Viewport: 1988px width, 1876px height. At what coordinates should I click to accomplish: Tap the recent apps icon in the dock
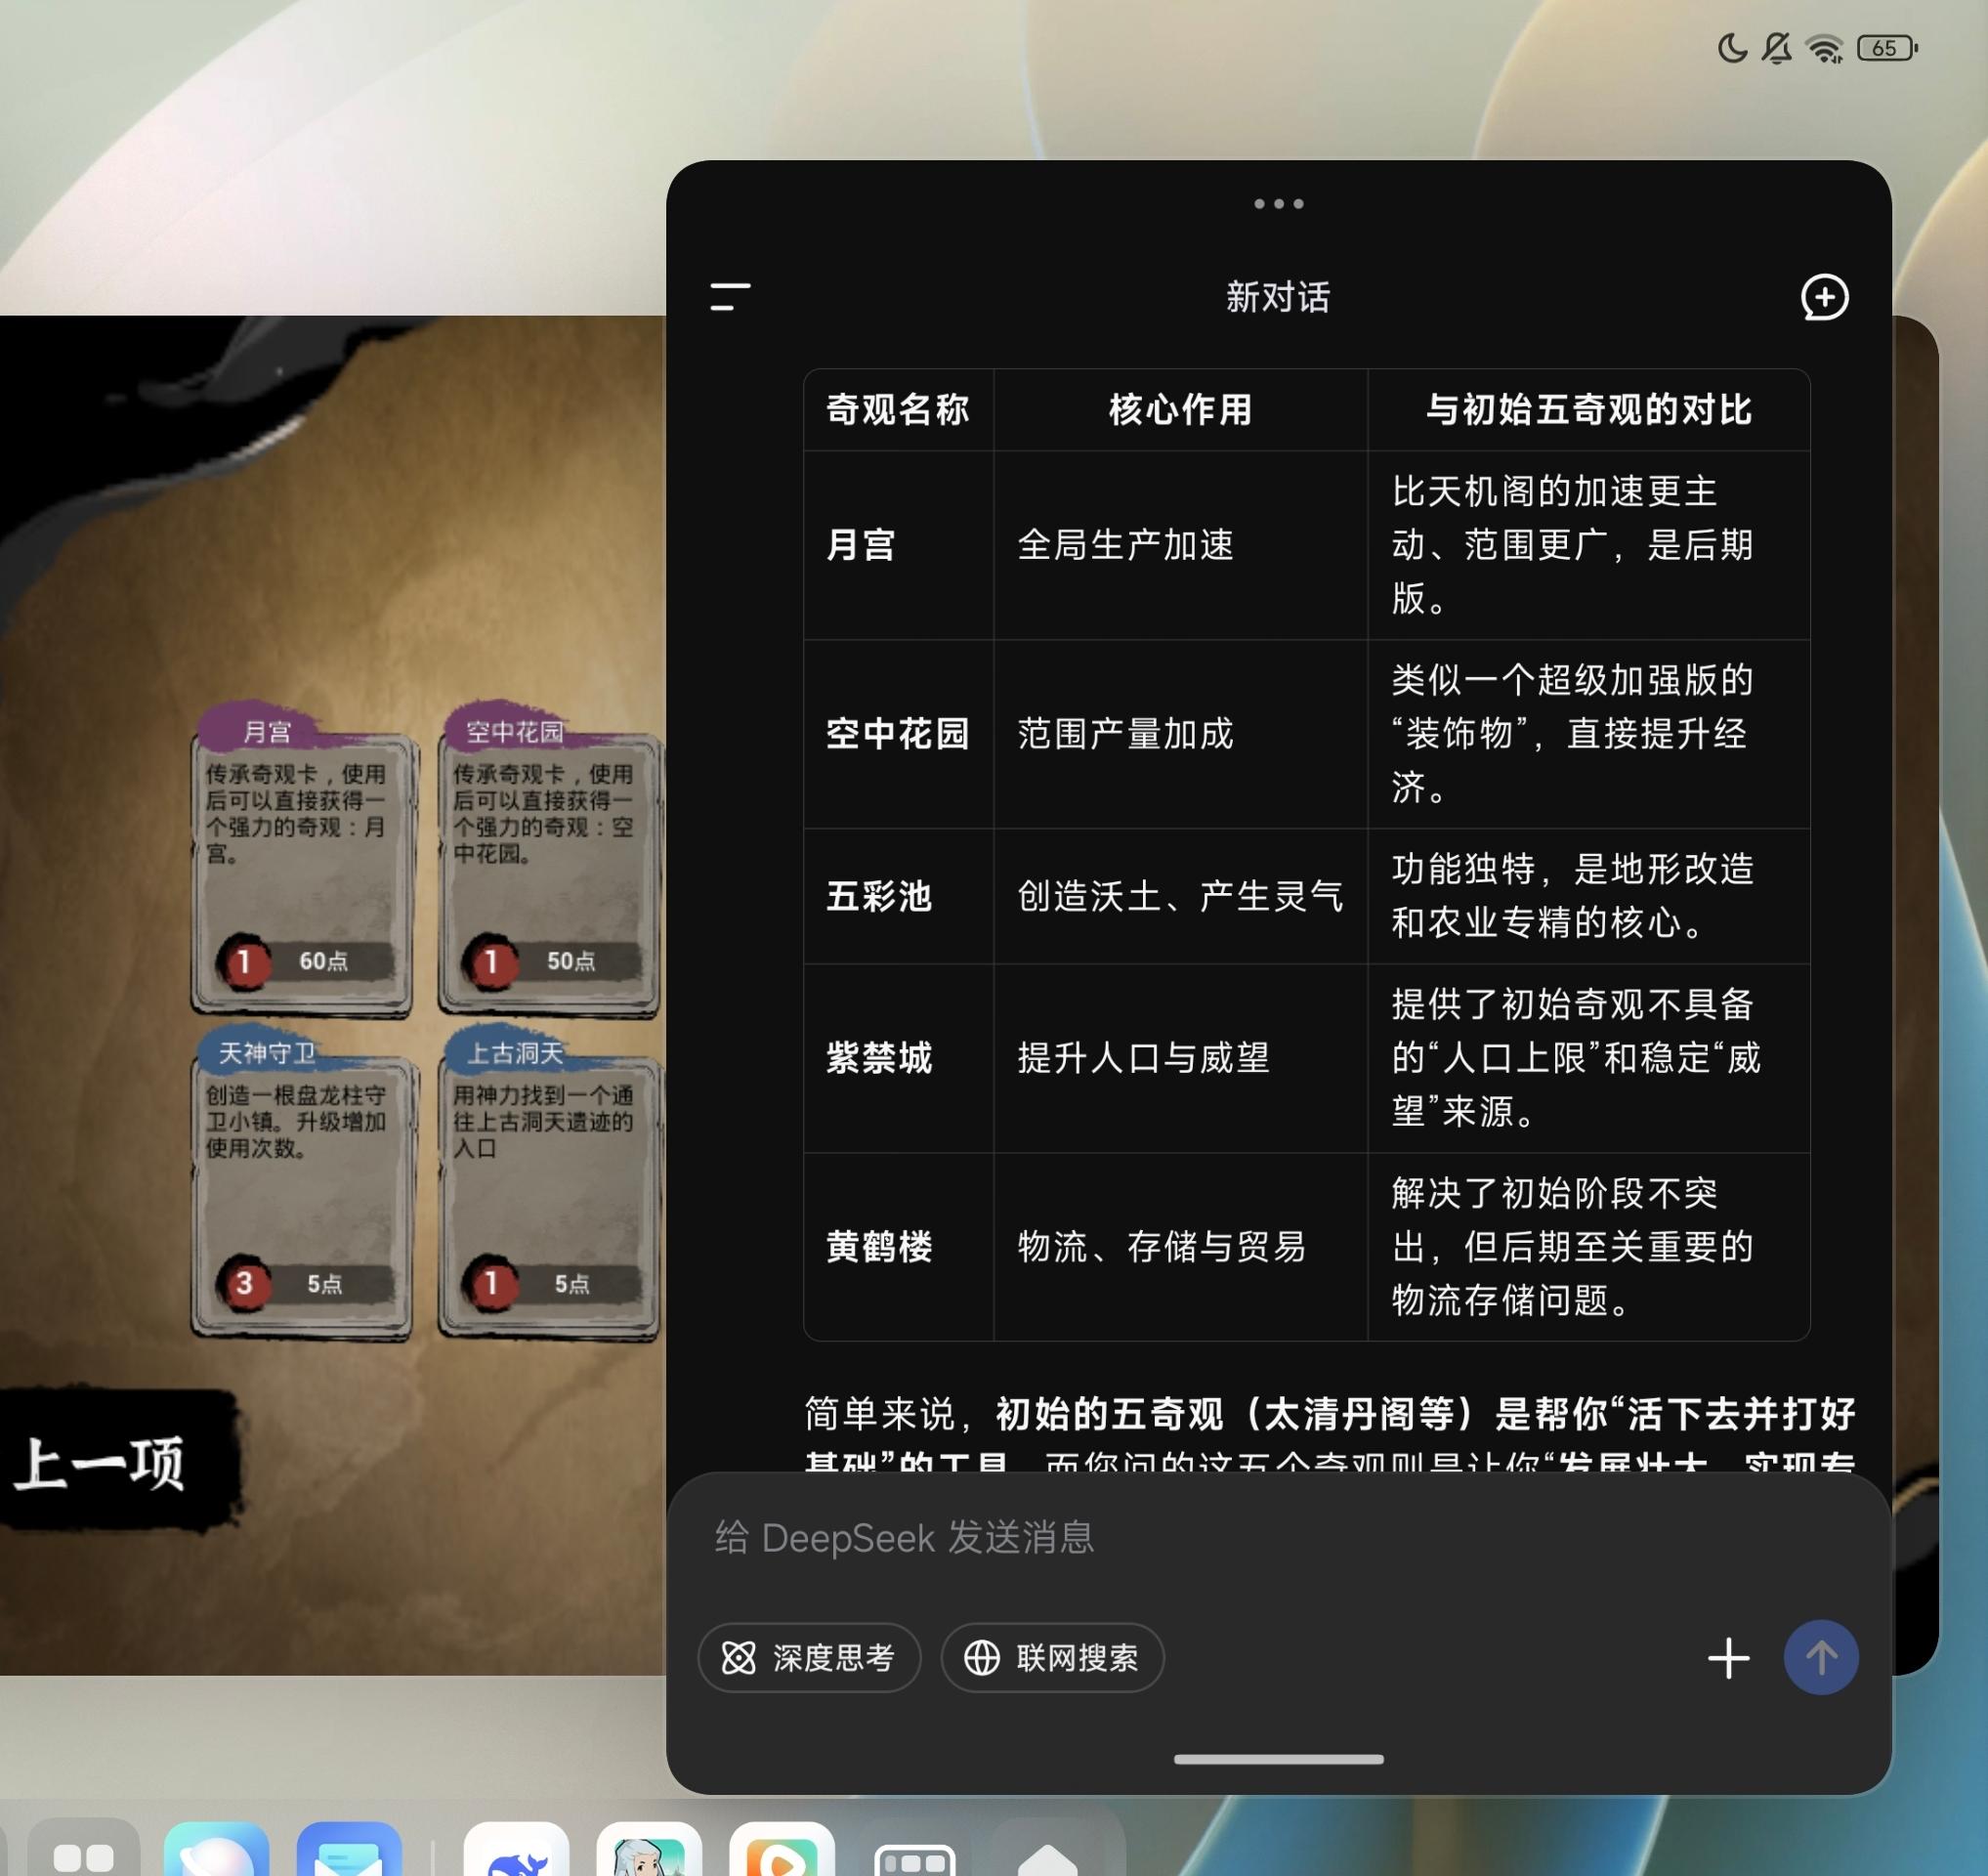click(913, 1855)
